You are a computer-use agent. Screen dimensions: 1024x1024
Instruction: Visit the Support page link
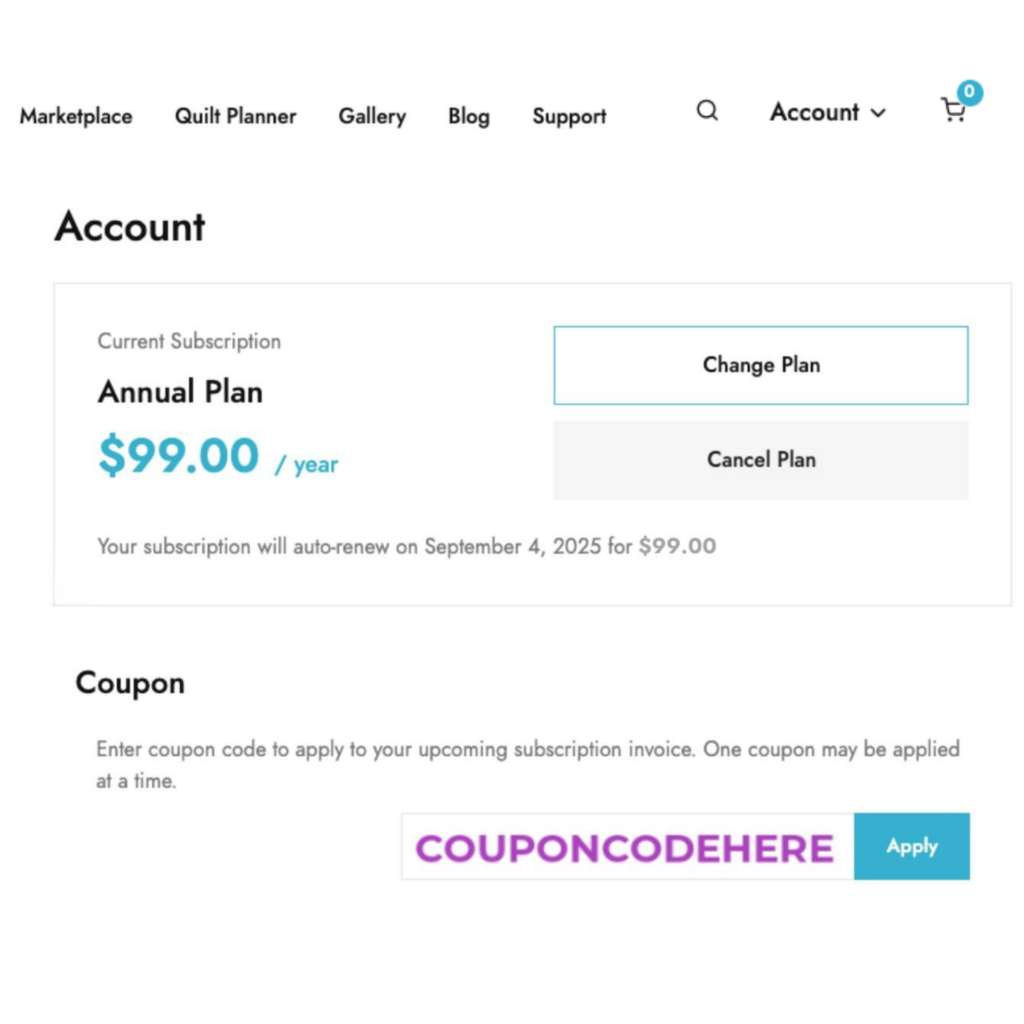569,116
